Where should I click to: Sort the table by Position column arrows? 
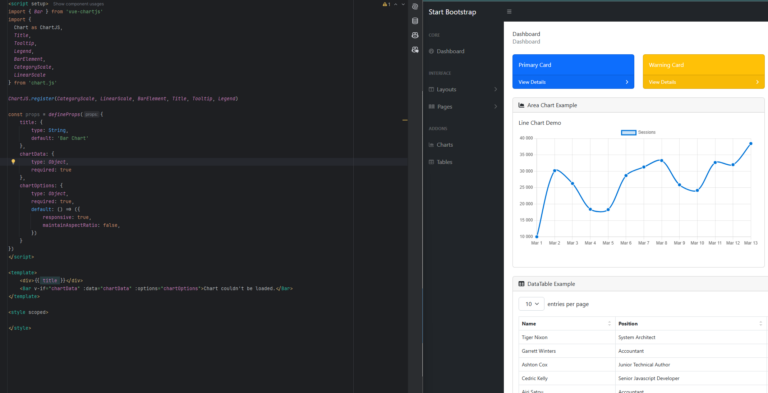[760, 323]
